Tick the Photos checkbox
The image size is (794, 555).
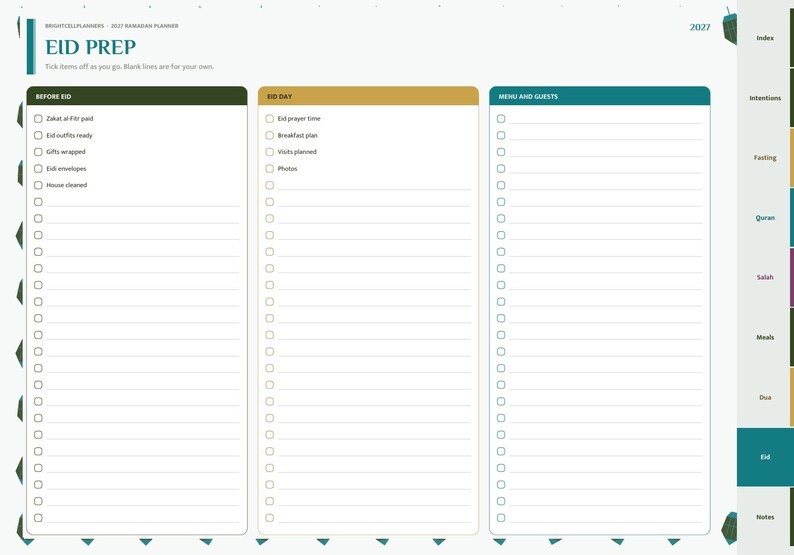(x=269, y=169)
